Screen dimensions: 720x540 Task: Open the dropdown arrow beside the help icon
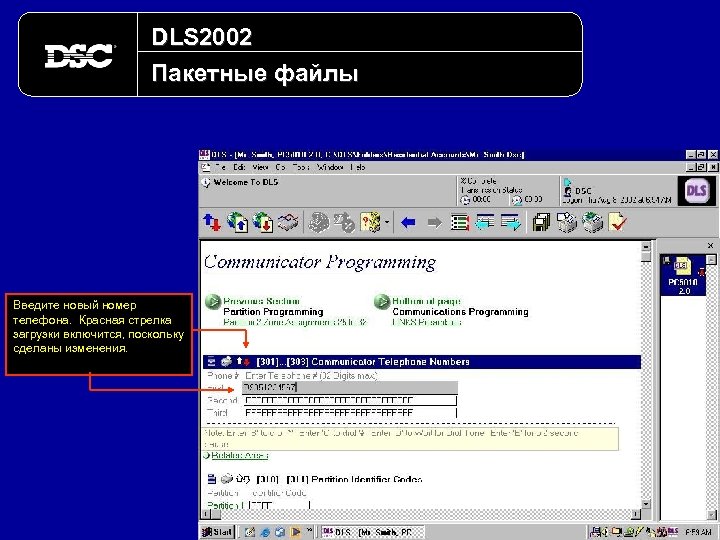[387, 223]
